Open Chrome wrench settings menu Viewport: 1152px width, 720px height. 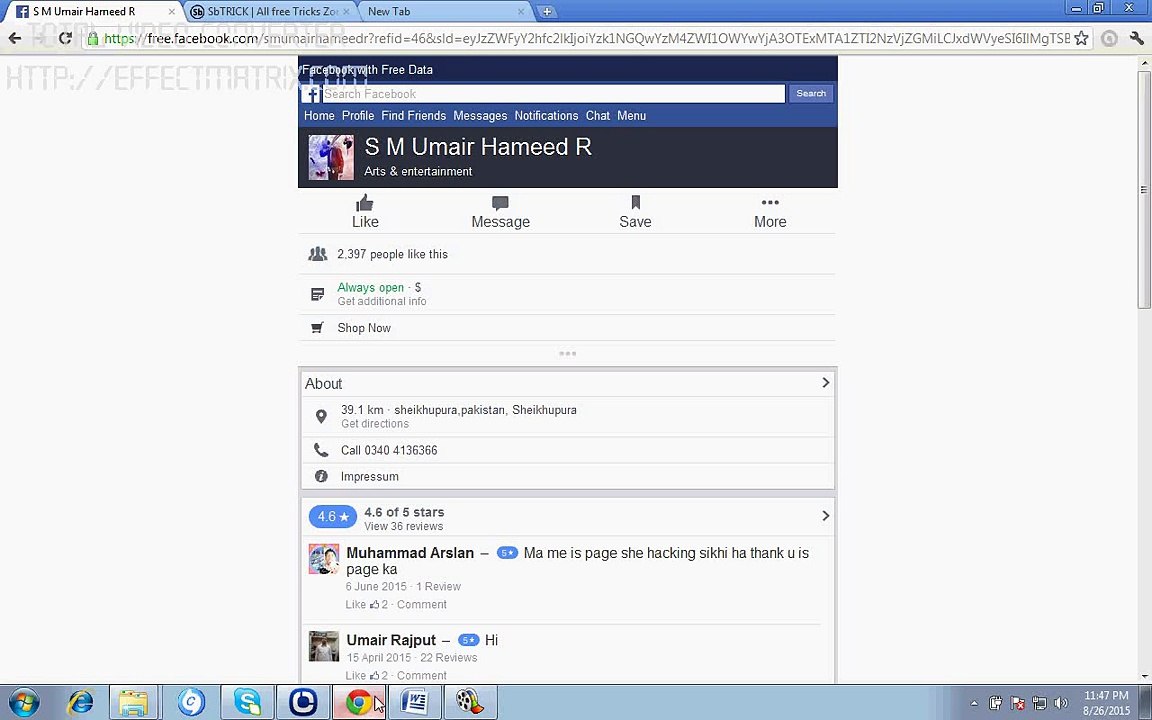click(x=1137, y=38)
